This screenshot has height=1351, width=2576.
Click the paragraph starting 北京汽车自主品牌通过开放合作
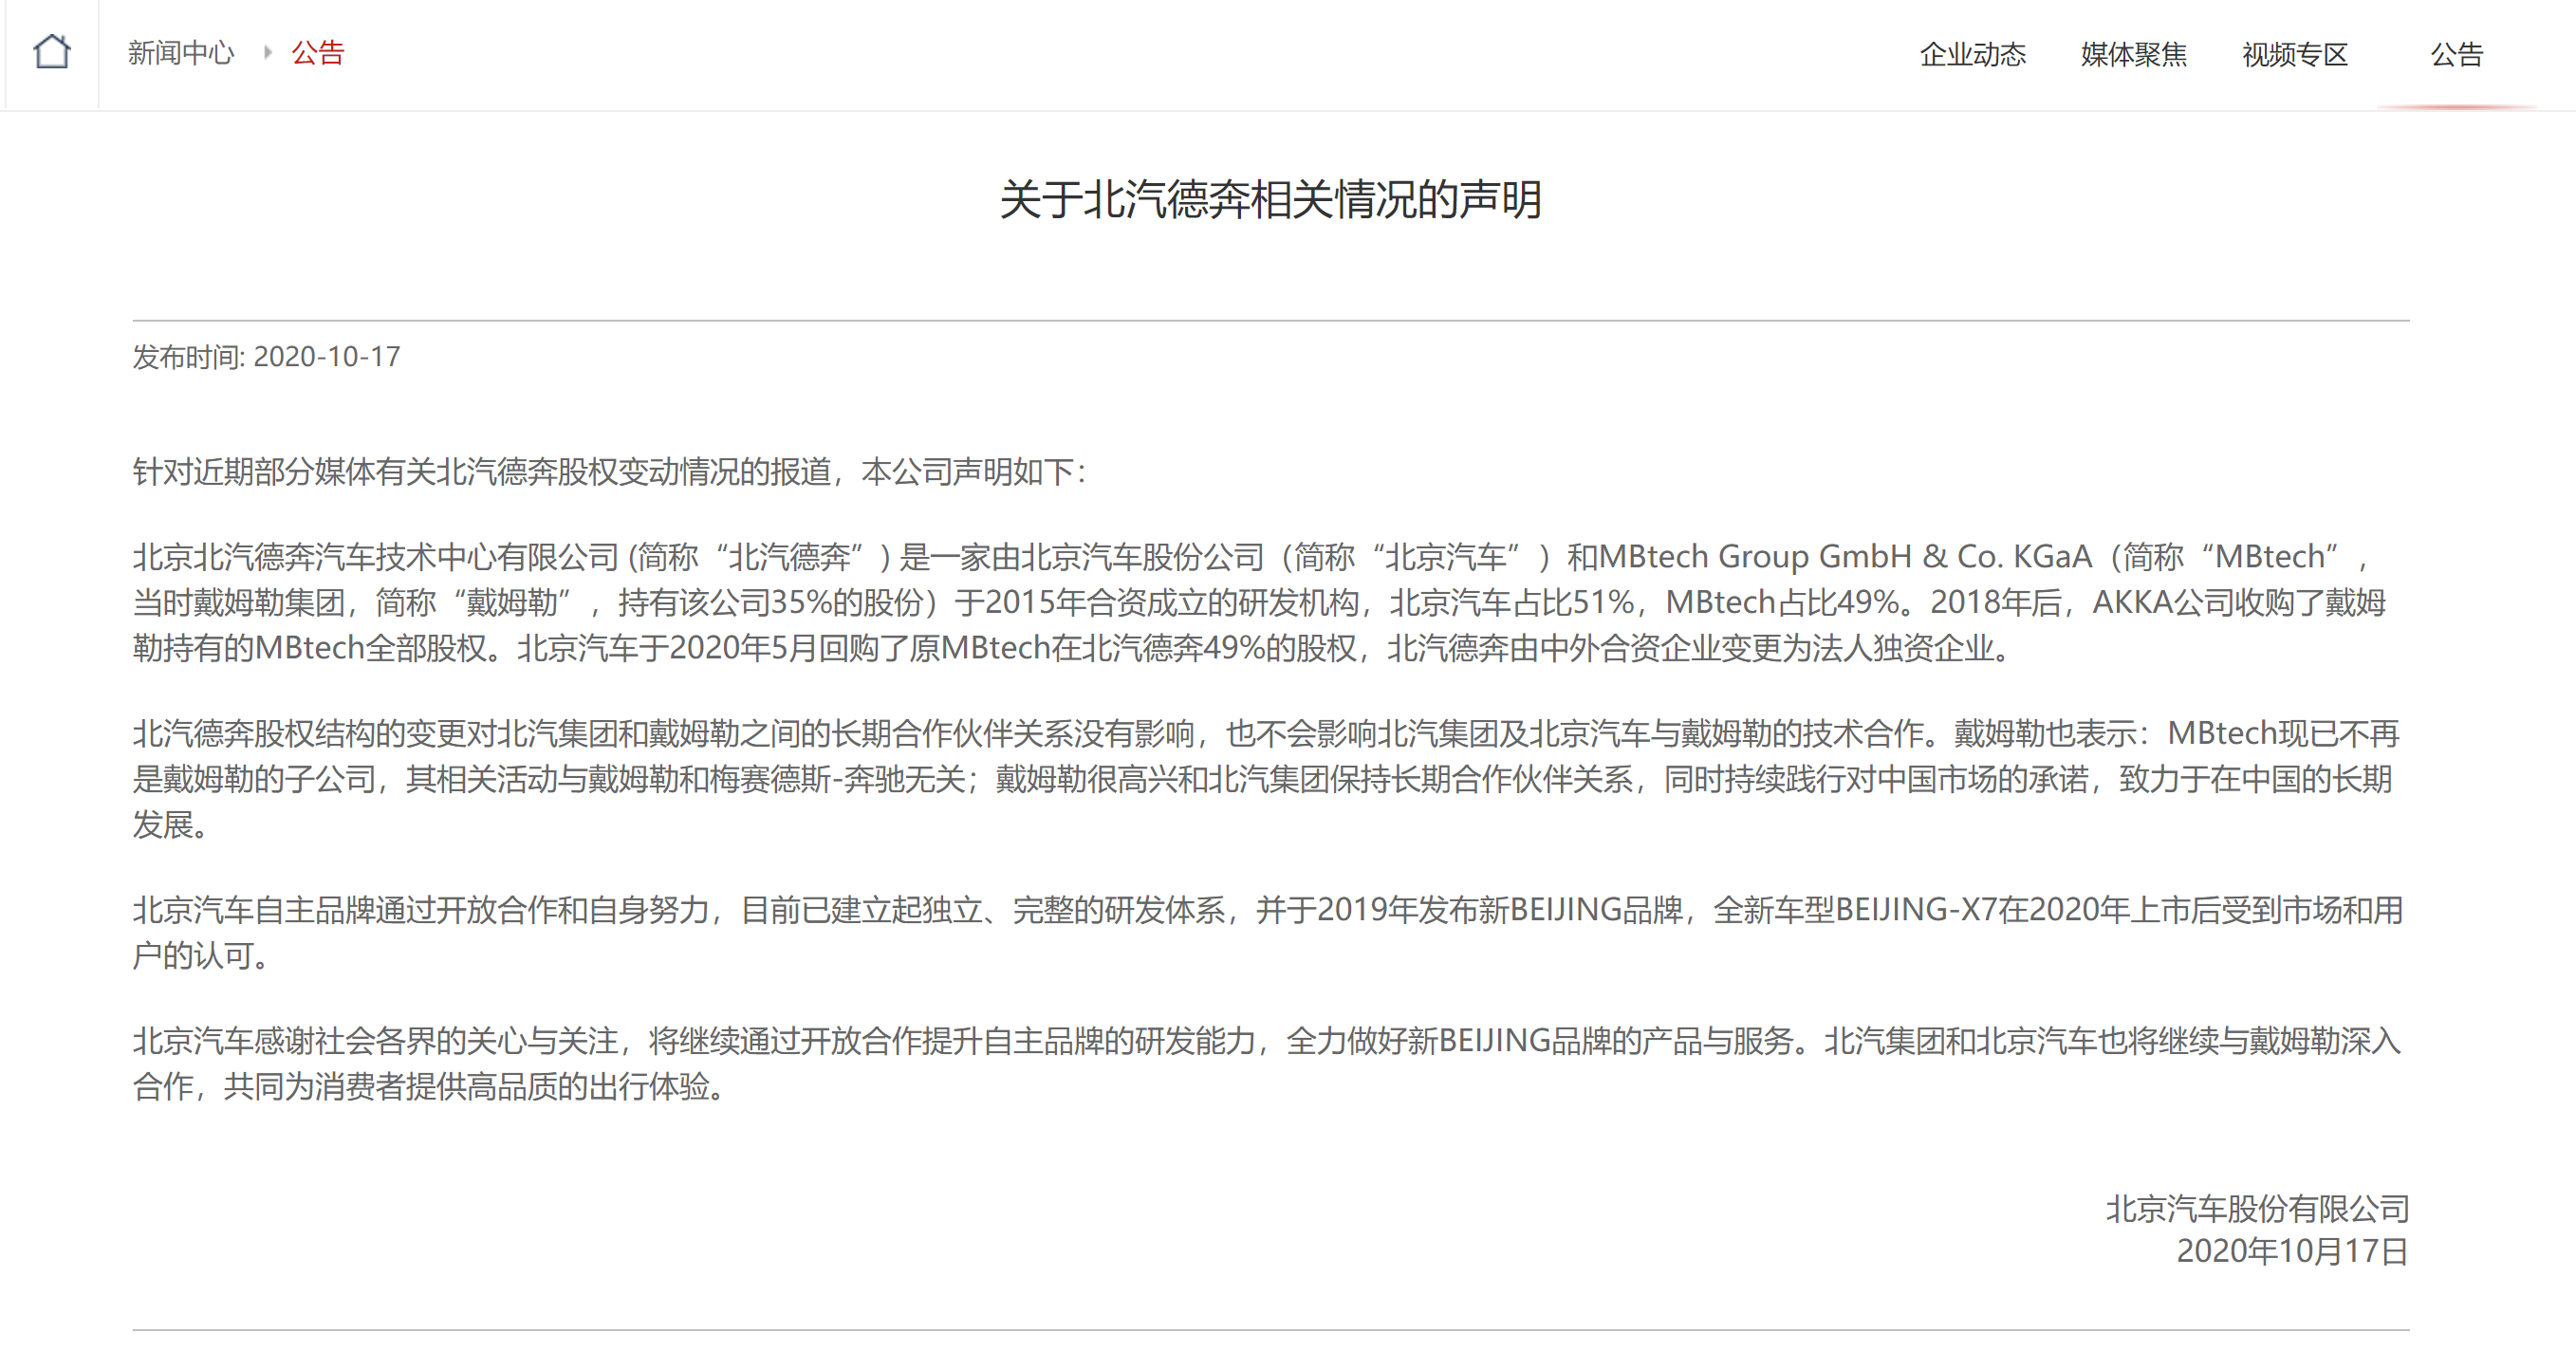coord(1267,932)
